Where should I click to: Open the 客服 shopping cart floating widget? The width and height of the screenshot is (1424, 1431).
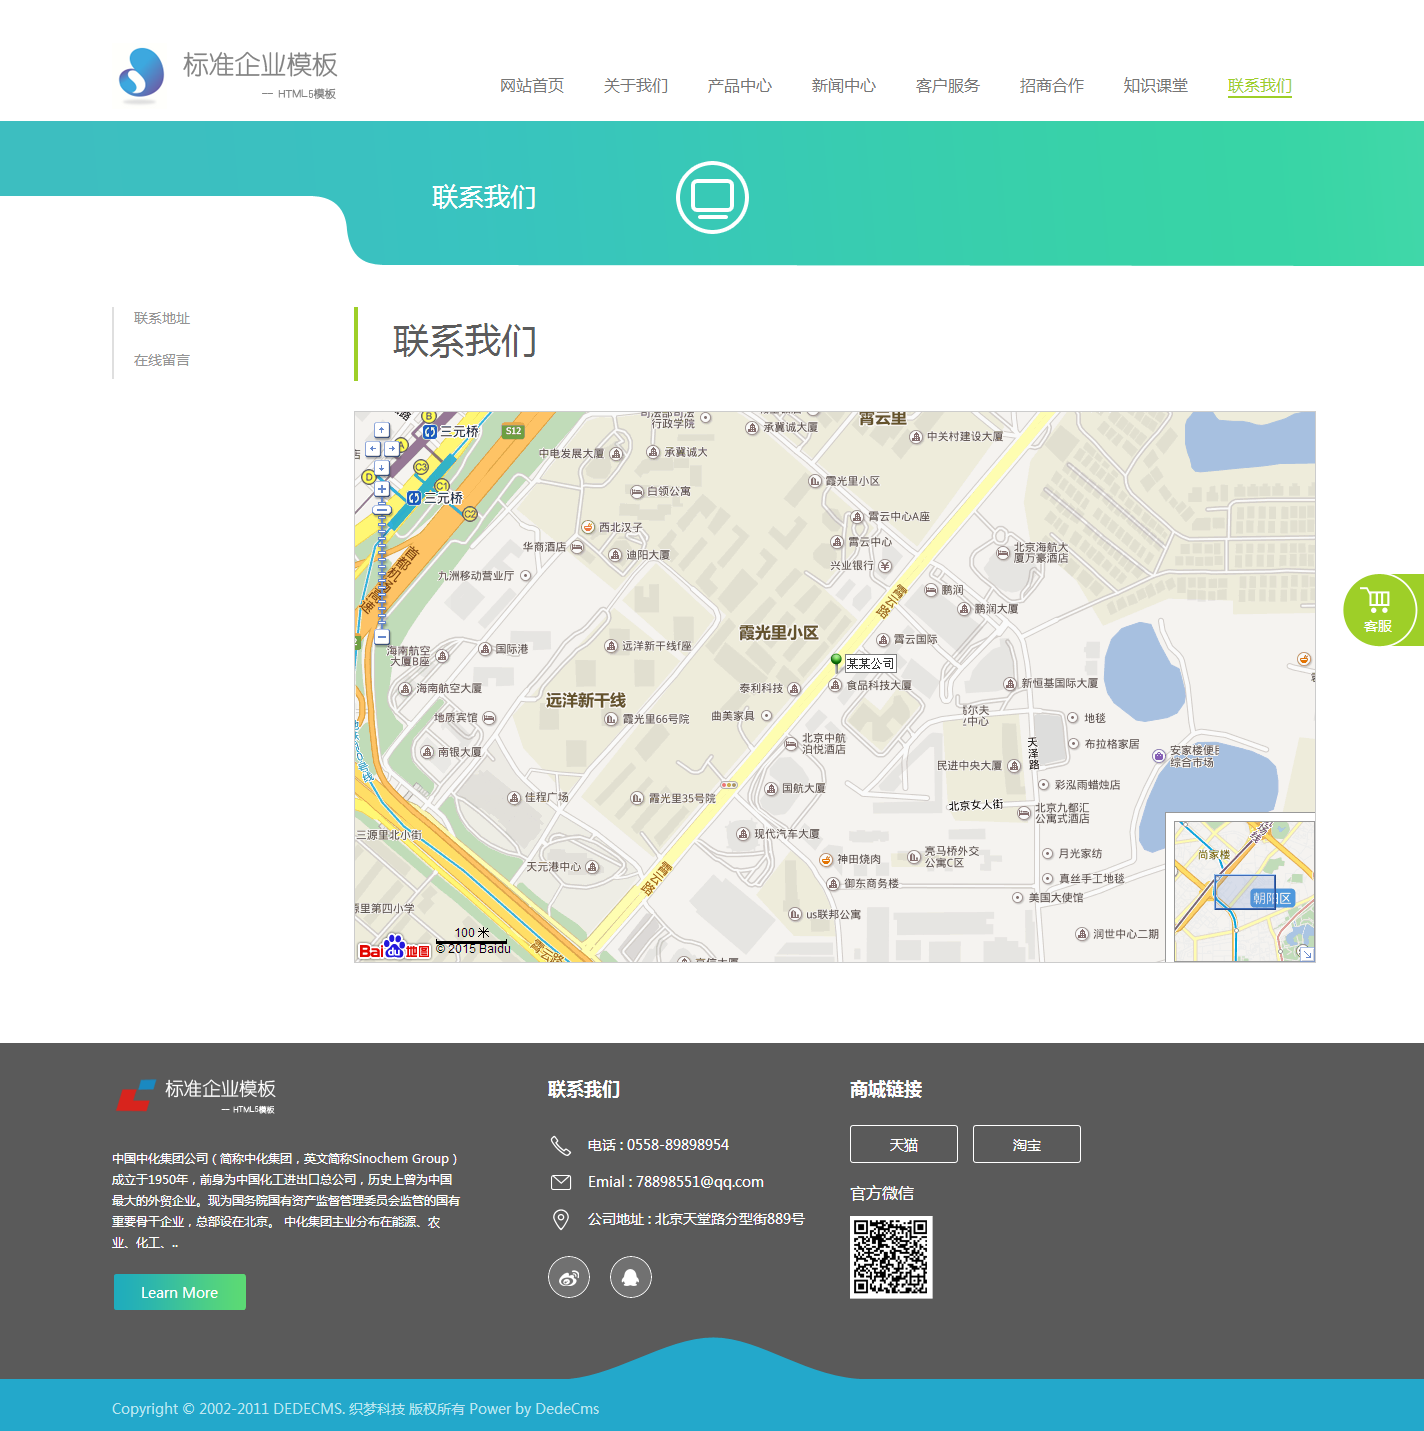click(x=1379, y=610)
